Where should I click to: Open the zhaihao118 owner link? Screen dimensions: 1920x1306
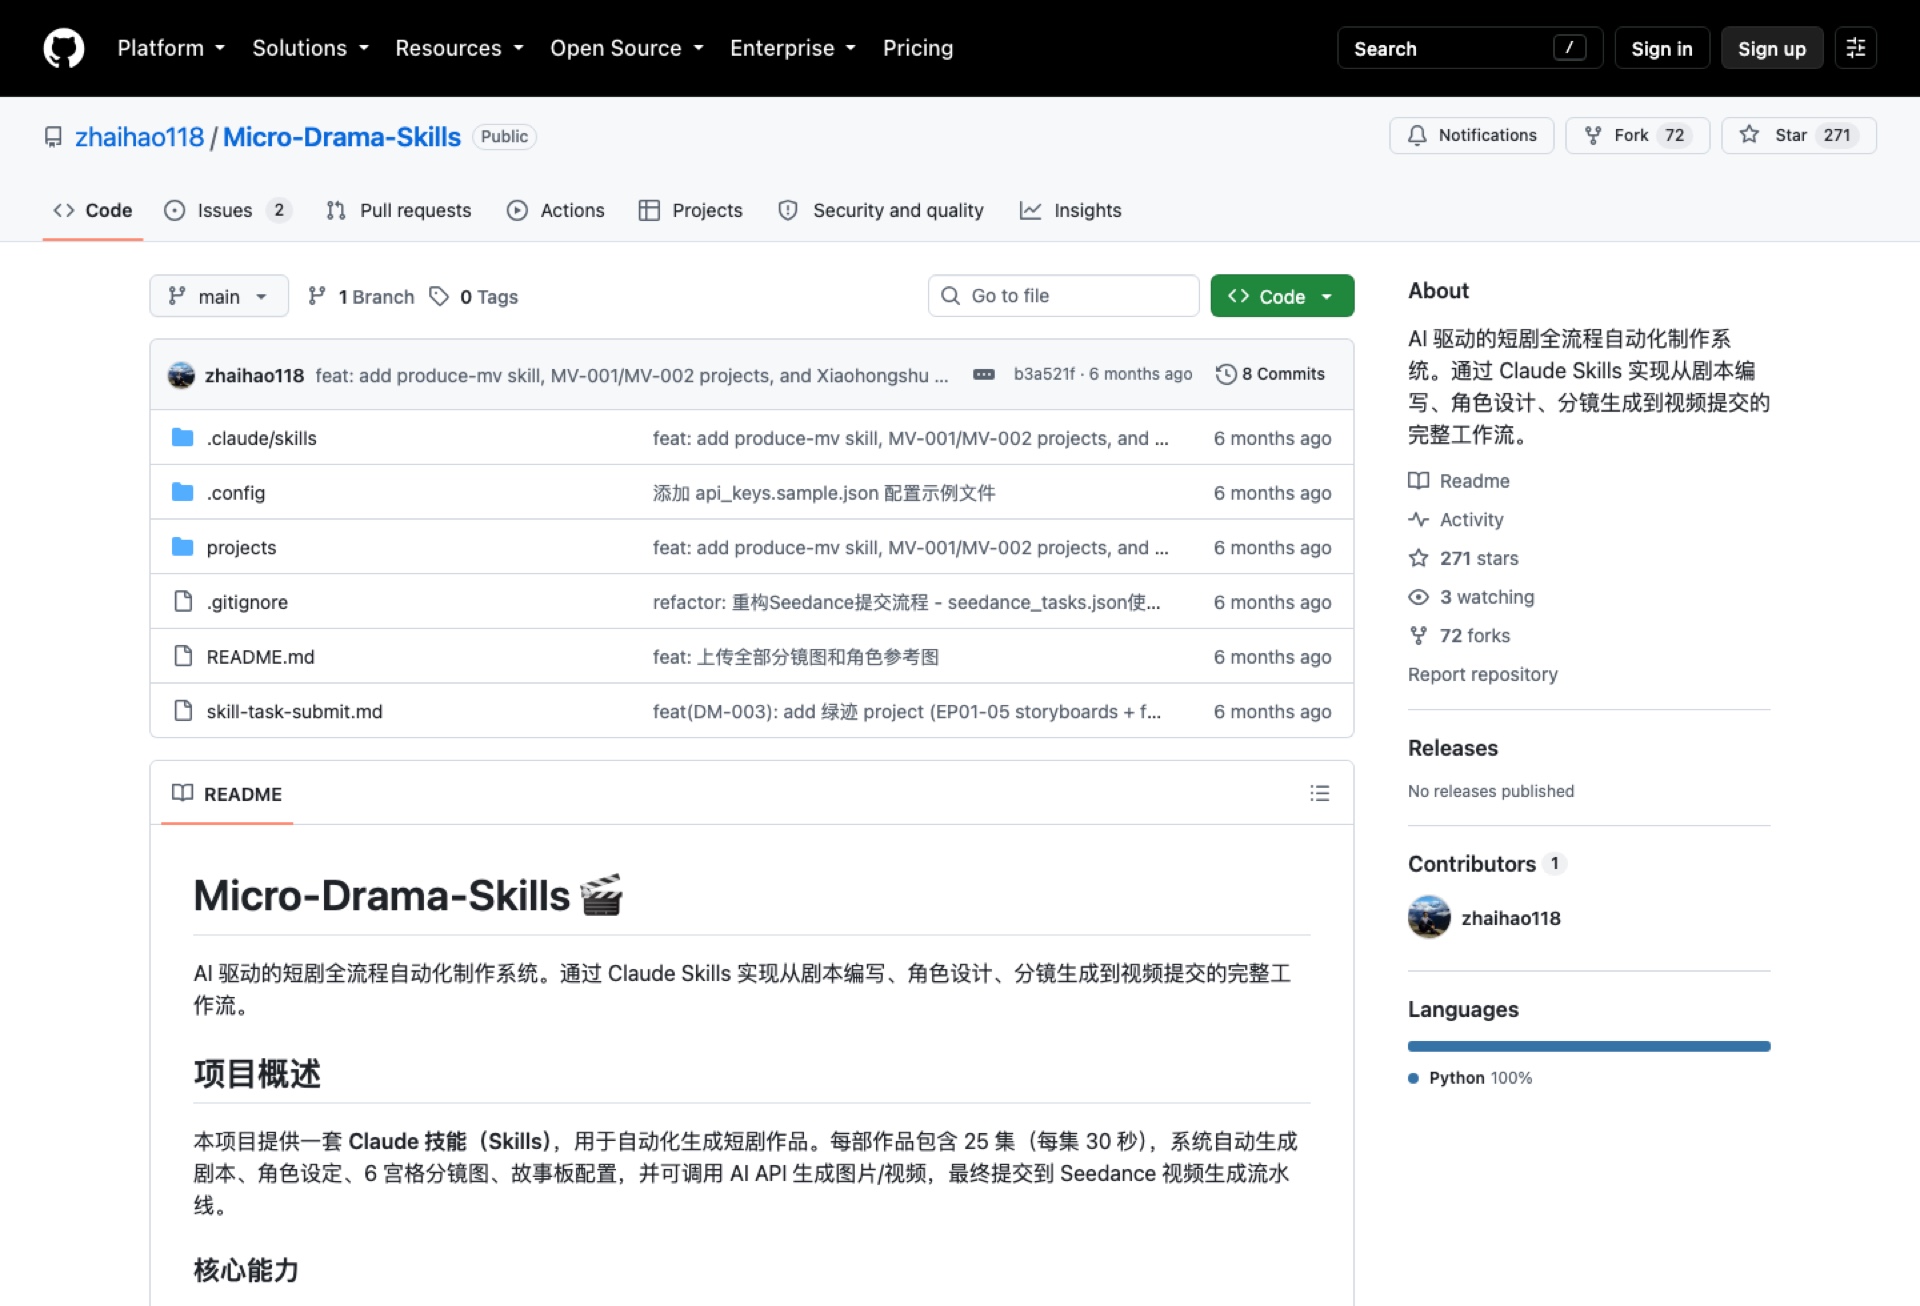pos(139,137)
